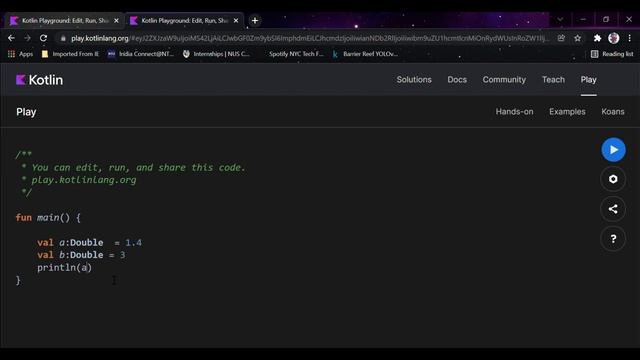Screen dimensions: 640x360
Task: Click the fun main() declaration
Action: point(48,218)
